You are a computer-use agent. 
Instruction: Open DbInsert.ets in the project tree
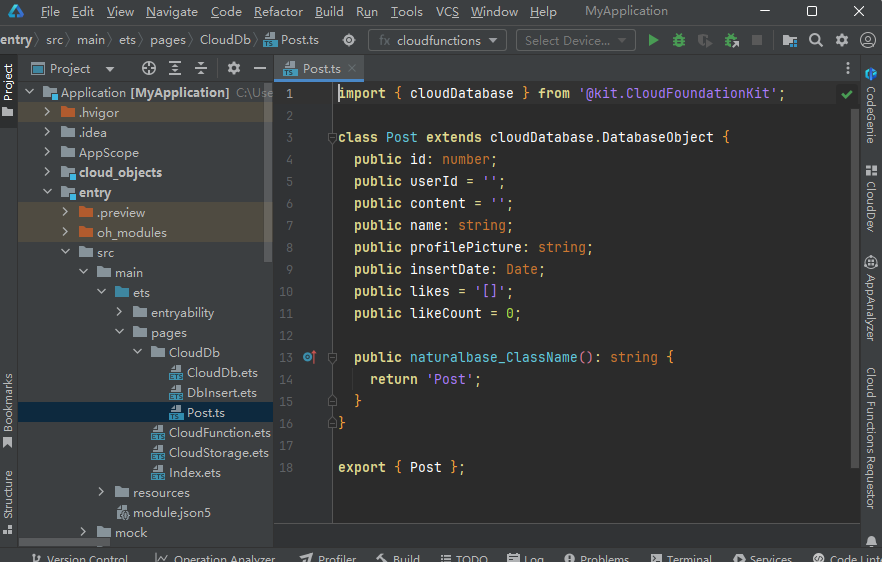221,392
